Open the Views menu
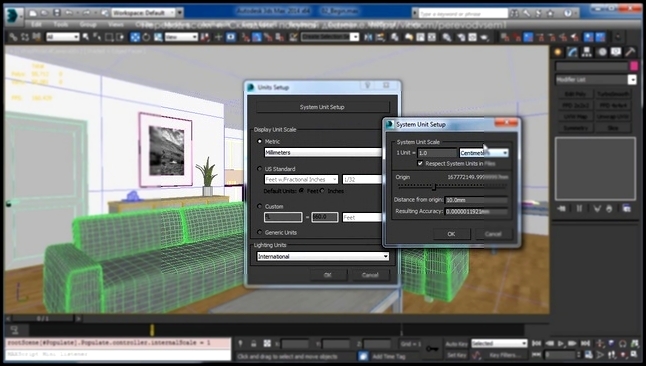Viewport: 646px width, 366px height. tap(116, 25)
